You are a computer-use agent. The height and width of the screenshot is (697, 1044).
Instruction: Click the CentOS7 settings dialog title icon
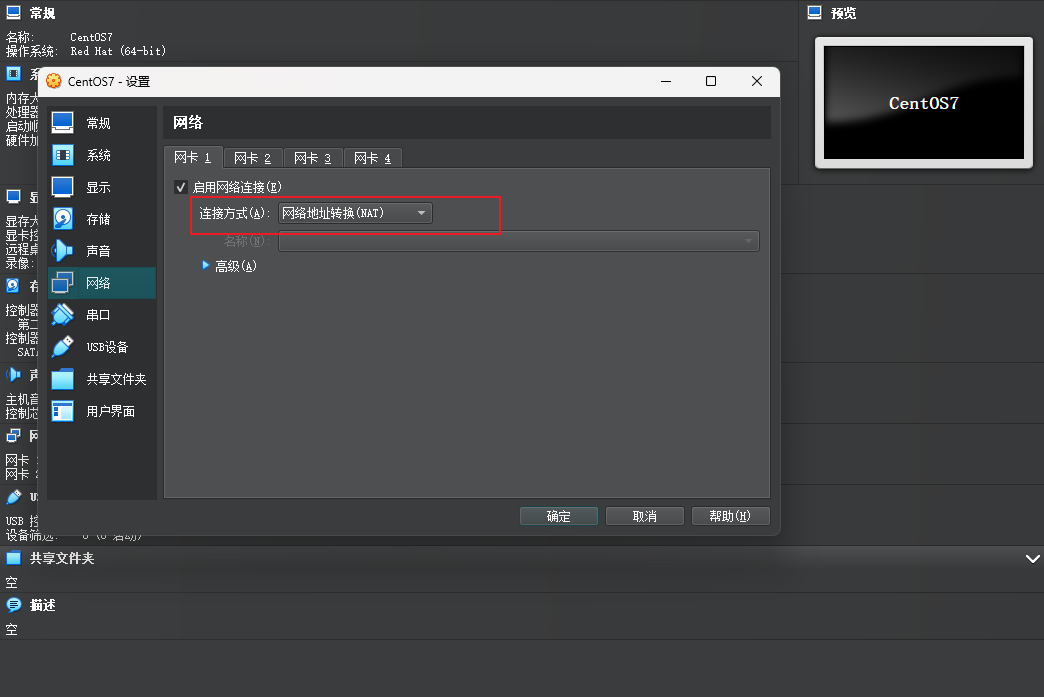point(54,81)
